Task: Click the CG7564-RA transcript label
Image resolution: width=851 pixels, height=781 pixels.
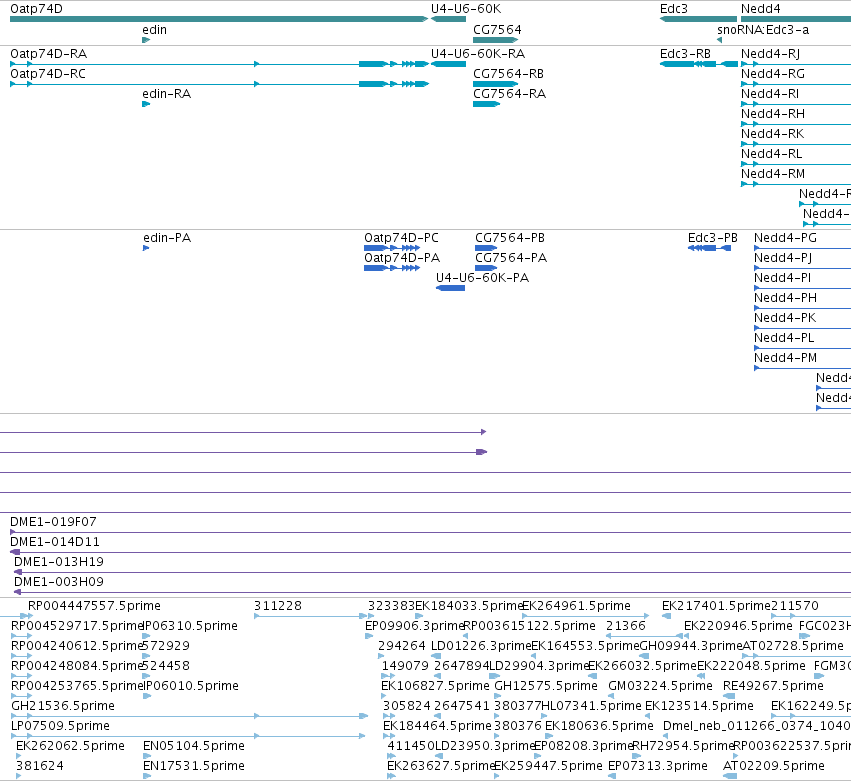Action: (x=509, y=94)
